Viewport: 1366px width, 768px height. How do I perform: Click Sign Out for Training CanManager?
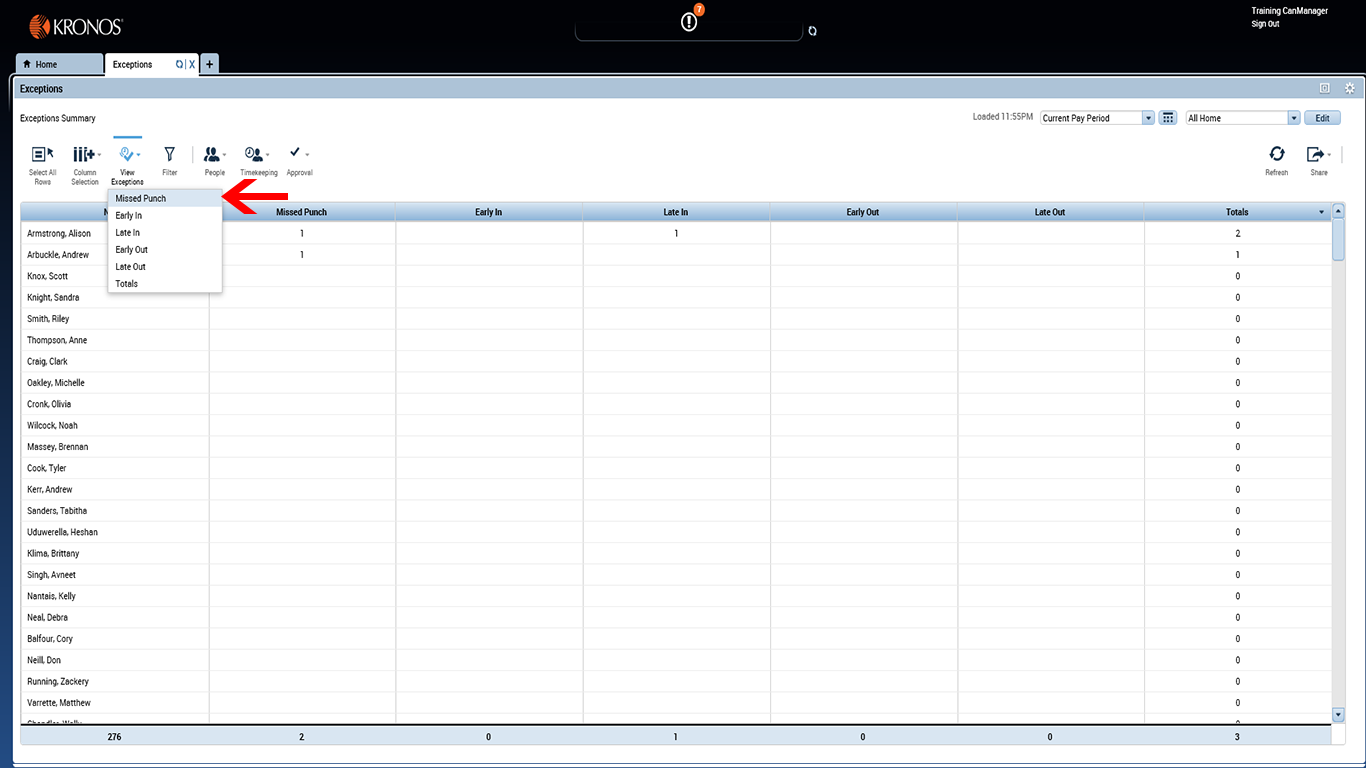tap(1264, 23)
